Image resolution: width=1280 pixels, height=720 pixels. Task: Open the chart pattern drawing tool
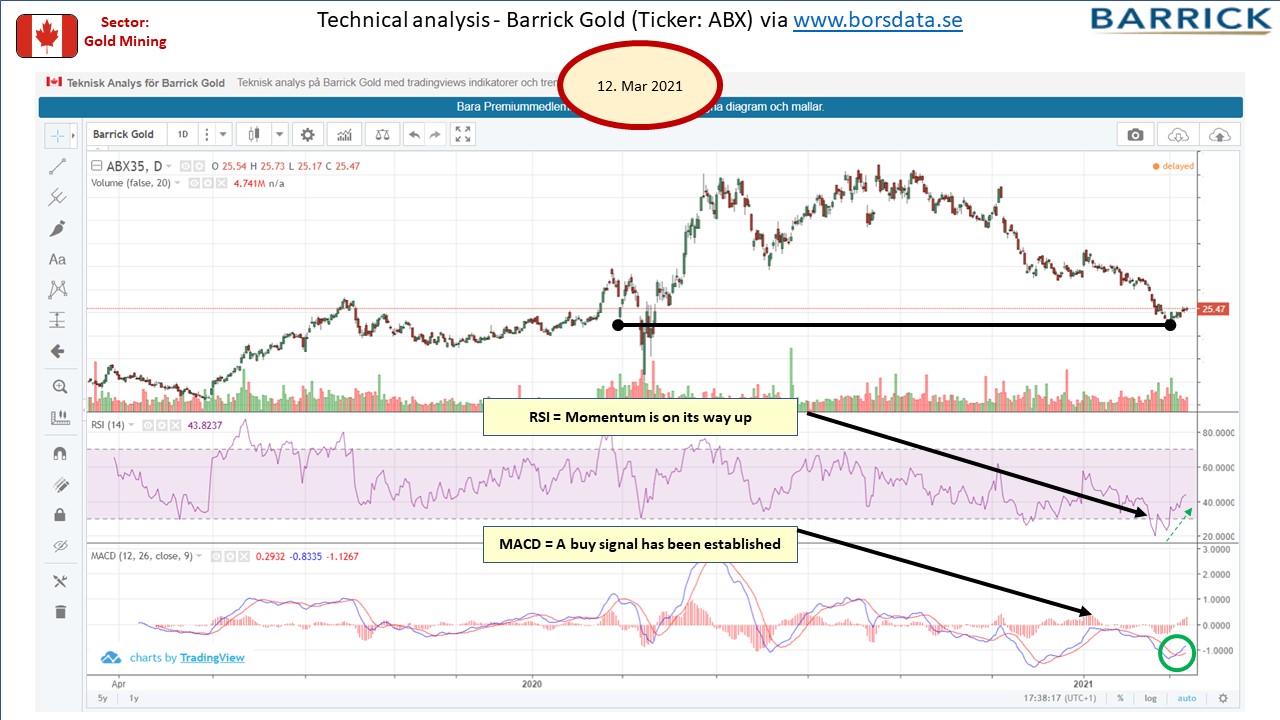pos(58,290)
